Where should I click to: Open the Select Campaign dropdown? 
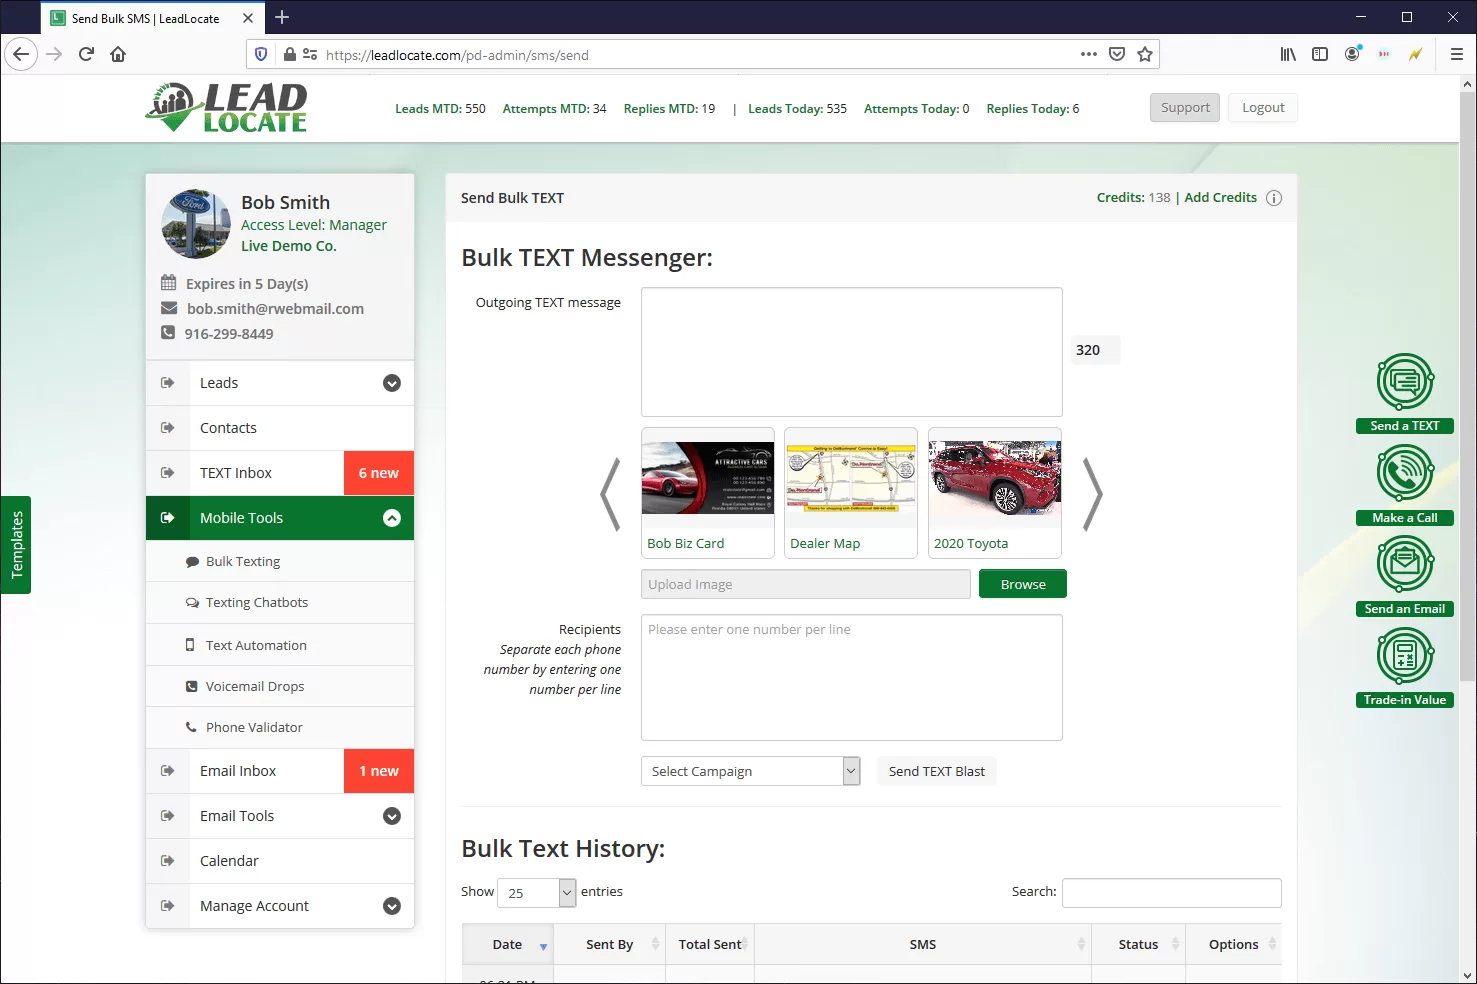coord(751,771)
